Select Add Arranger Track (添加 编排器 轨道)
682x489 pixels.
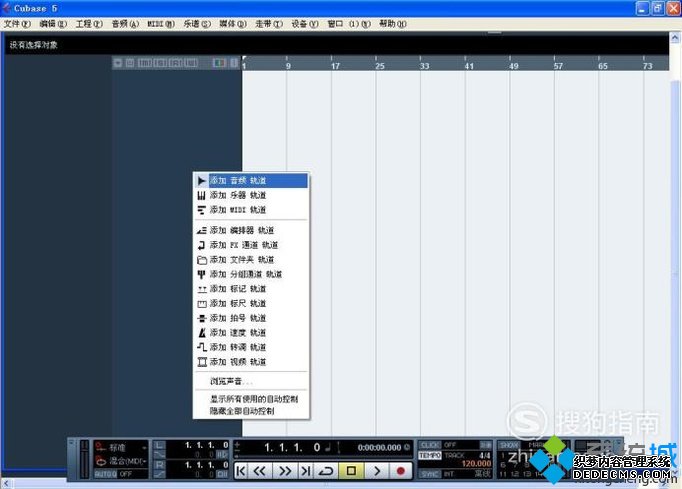click(x=251, y=230)
